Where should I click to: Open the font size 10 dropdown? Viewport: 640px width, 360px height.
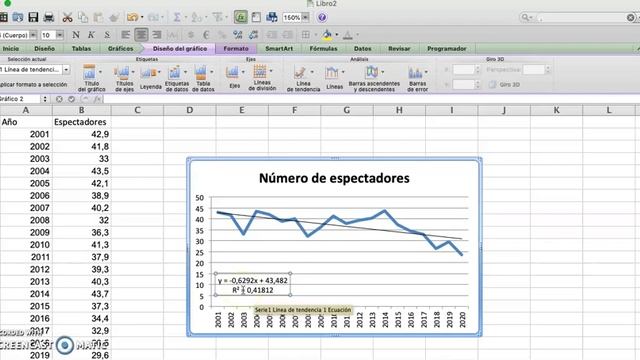pos(60,35)
